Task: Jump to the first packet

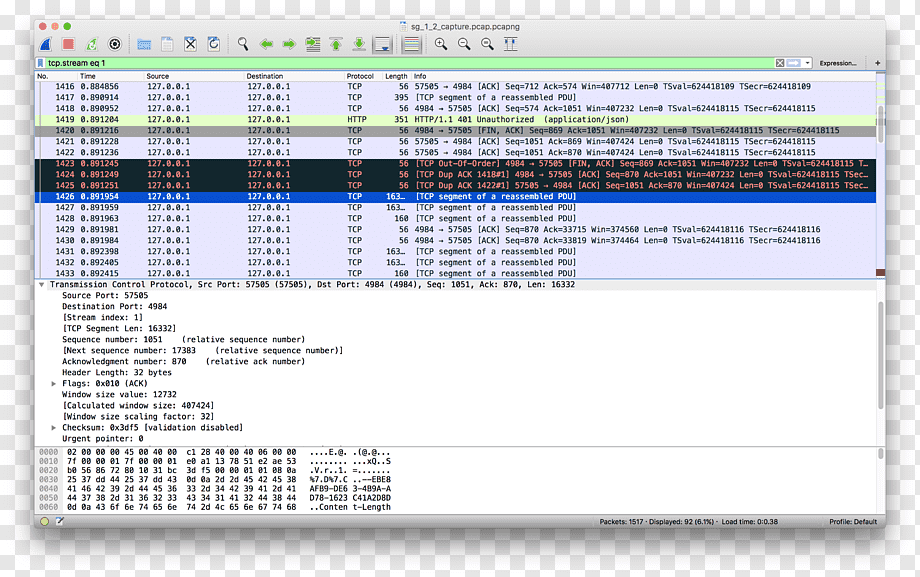Action: point(336,44)
